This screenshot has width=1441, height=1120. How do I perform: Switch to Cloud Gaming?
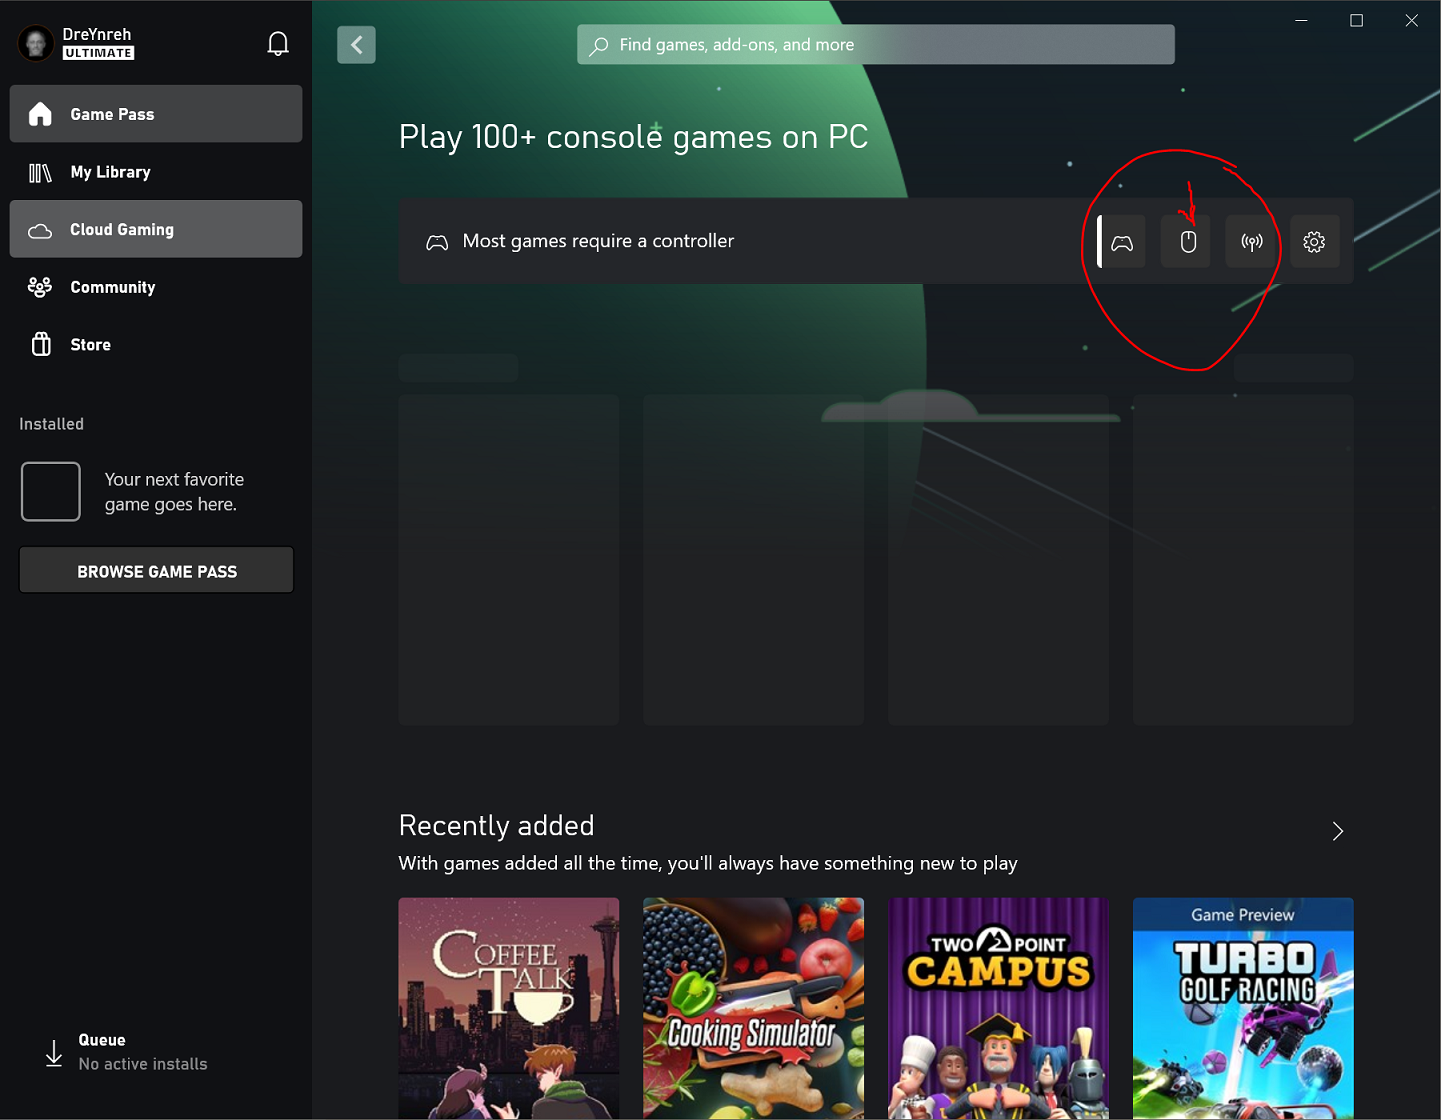pyautogui.click(x=156, y=229)
